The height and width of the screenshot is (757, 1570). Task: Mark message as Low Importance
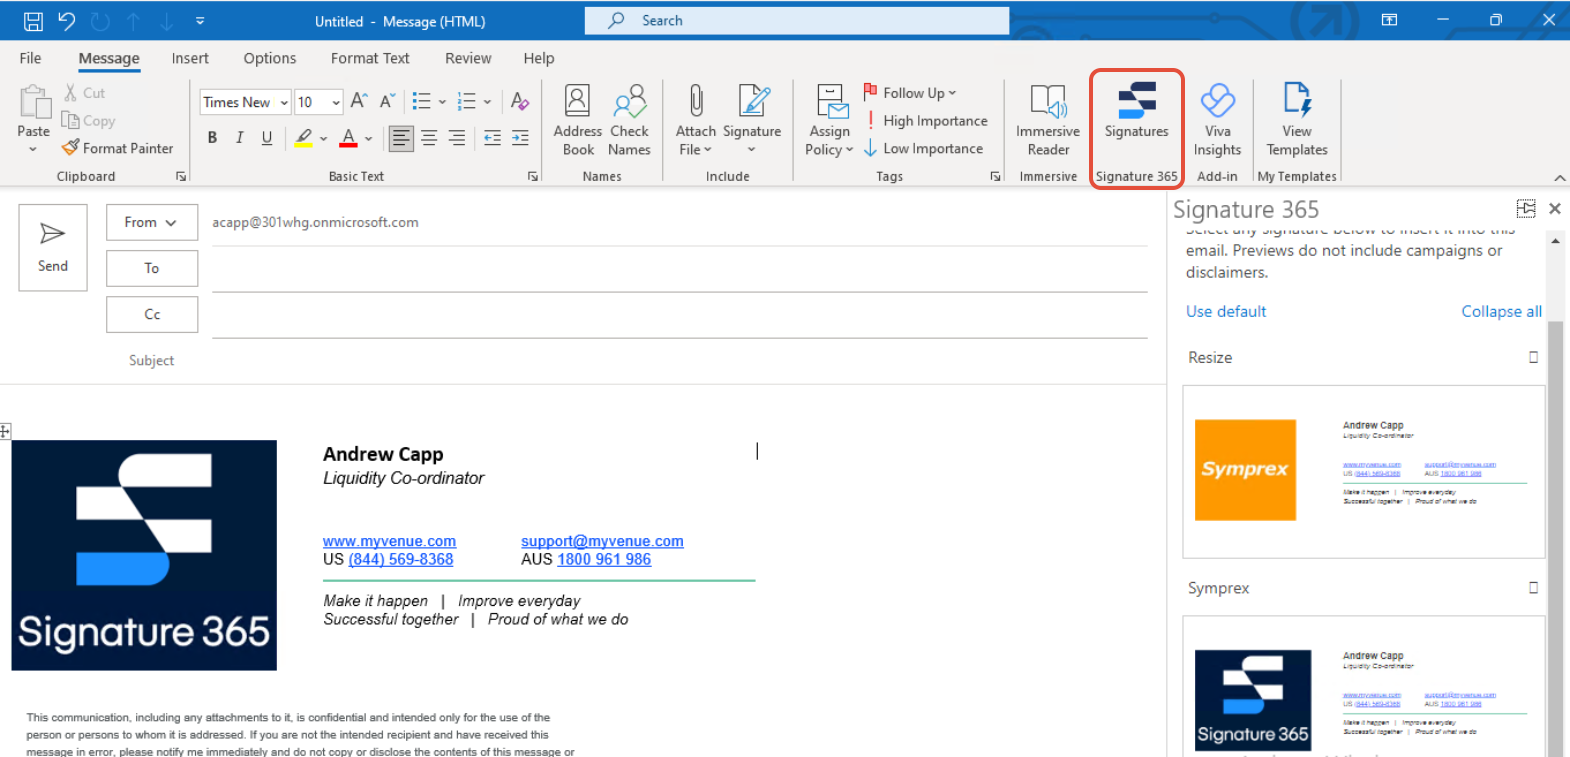pyautogui.click(x=923, y=149)
